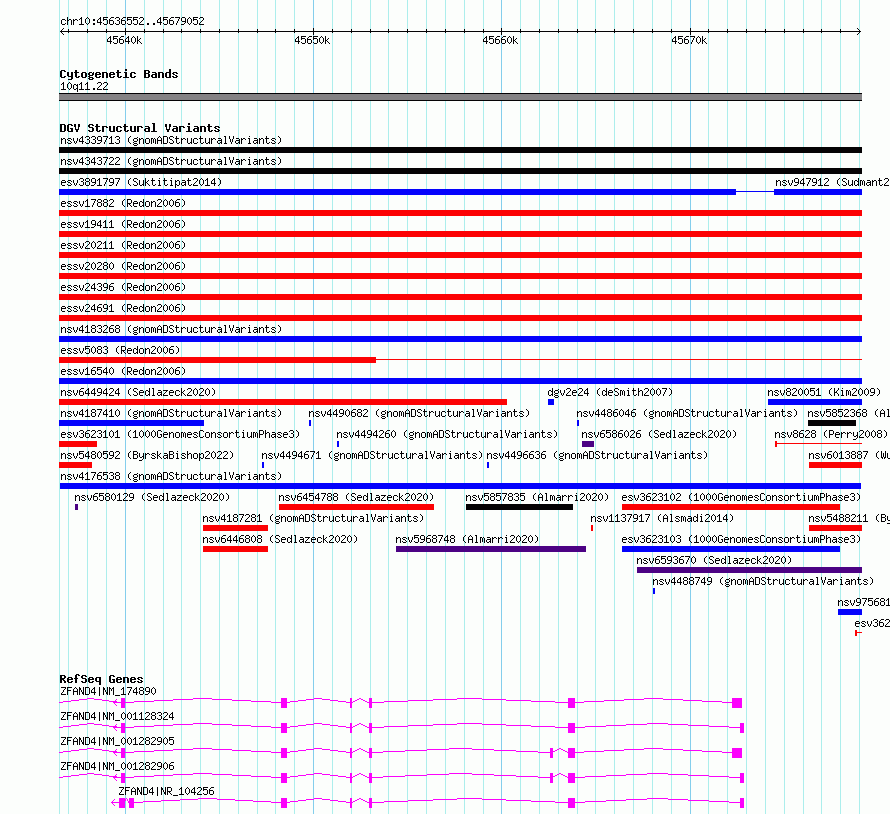Open the nsv6580129 Sedlazeck2020 label
Screen dimensions: 890x814
(152, 497)
